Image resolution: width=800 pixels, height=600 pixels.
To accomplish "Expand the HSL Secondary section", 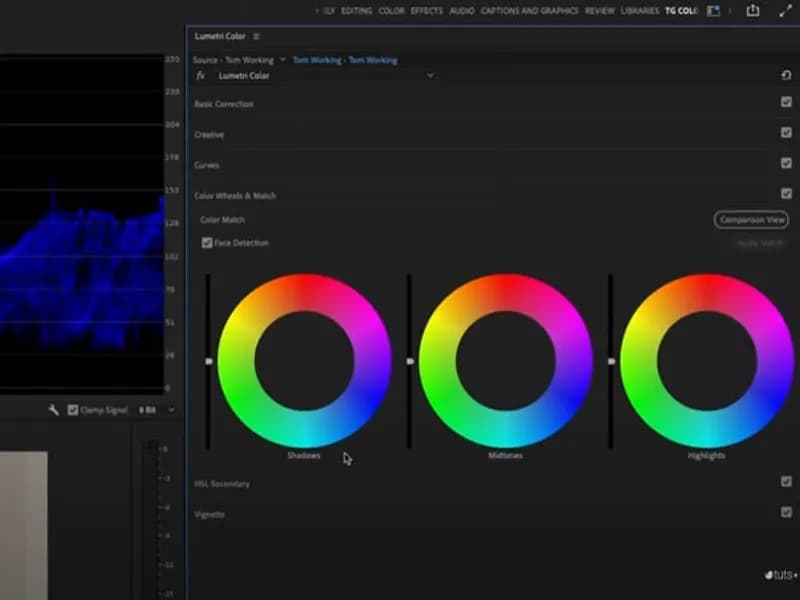I will (222, 484).
